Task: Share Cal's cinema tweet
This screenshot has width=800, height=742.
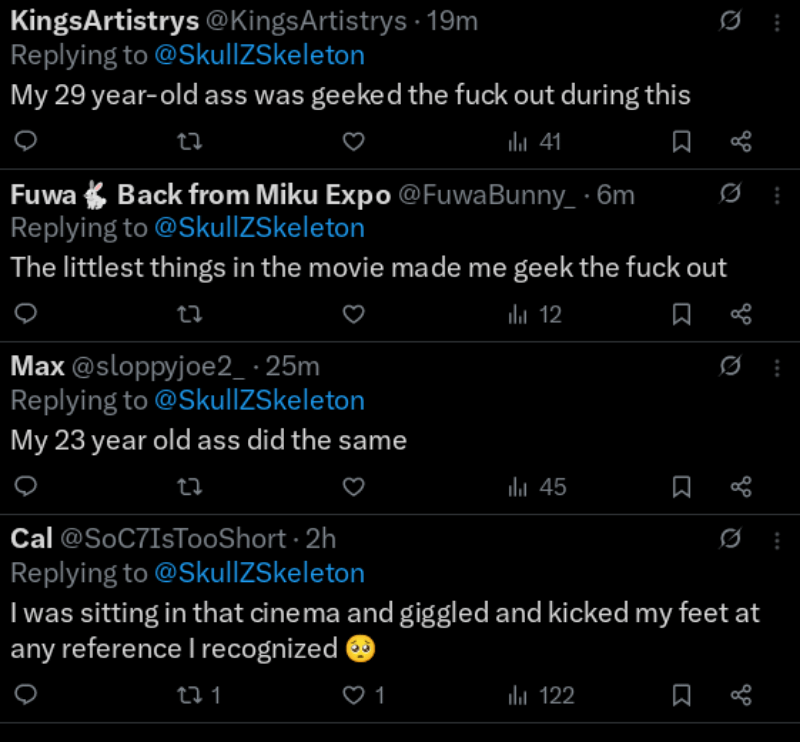Action: click(741, 695)
